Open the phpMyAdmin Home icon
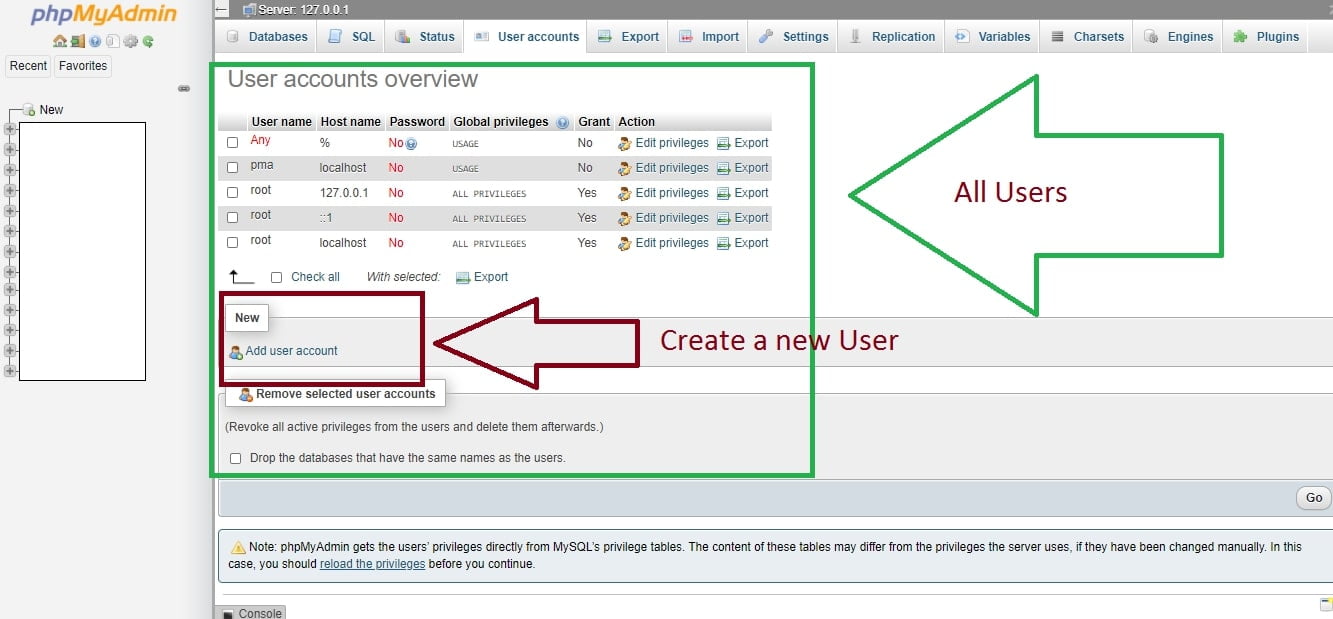The height and width of the screenshot is (619, 1333). (60, 42)
